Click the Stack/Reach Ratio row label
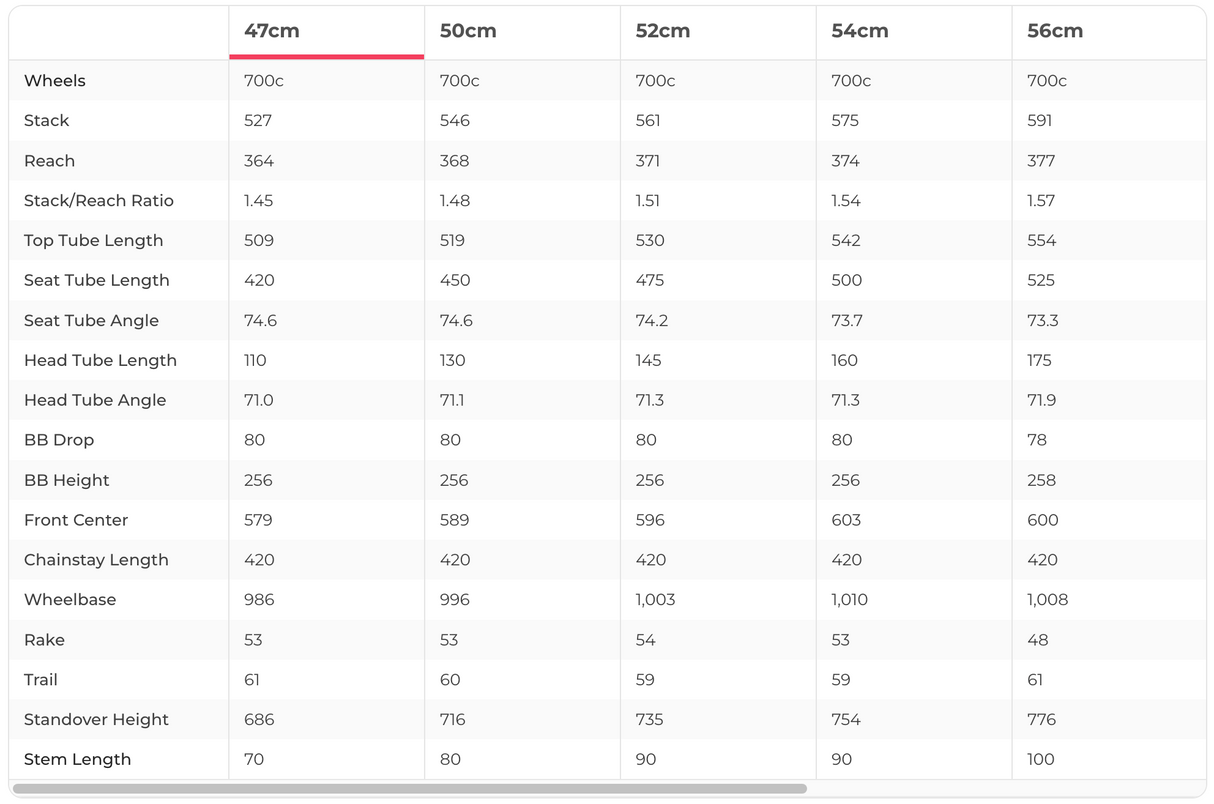The width and height of the screenshot is (1214, 804). 99,201
